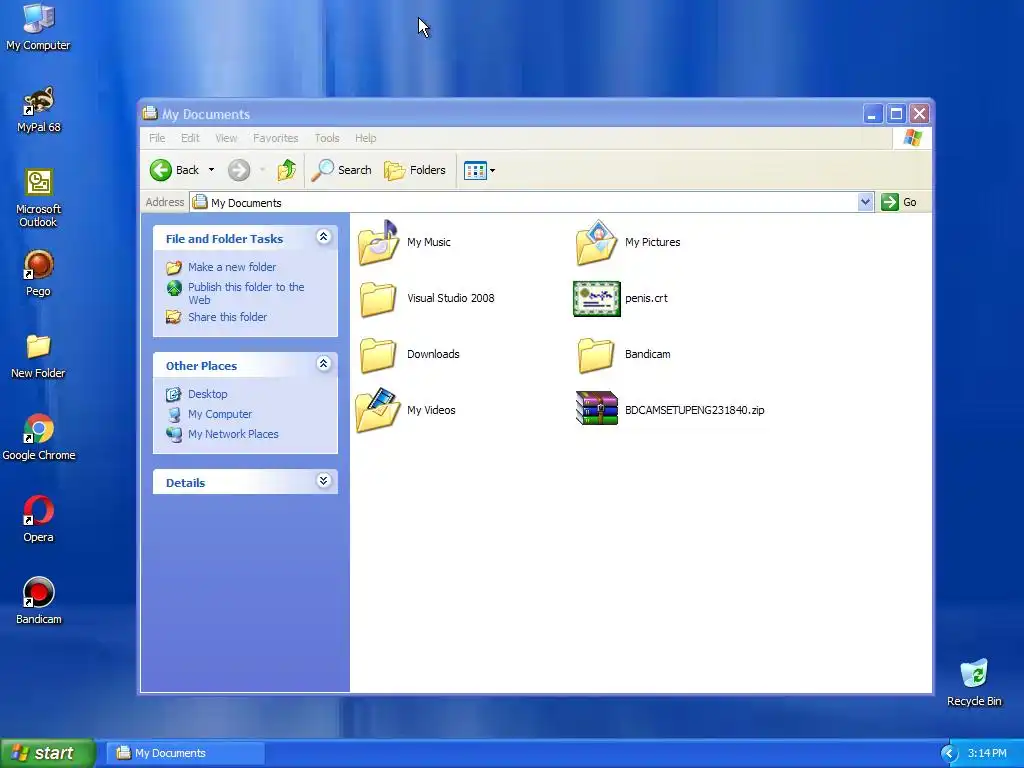Select the Pego desktop shortcut

38,274
